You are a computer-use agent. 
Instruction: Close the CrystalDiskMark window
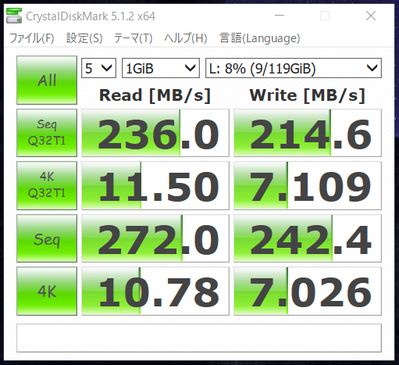pos(371,16)
